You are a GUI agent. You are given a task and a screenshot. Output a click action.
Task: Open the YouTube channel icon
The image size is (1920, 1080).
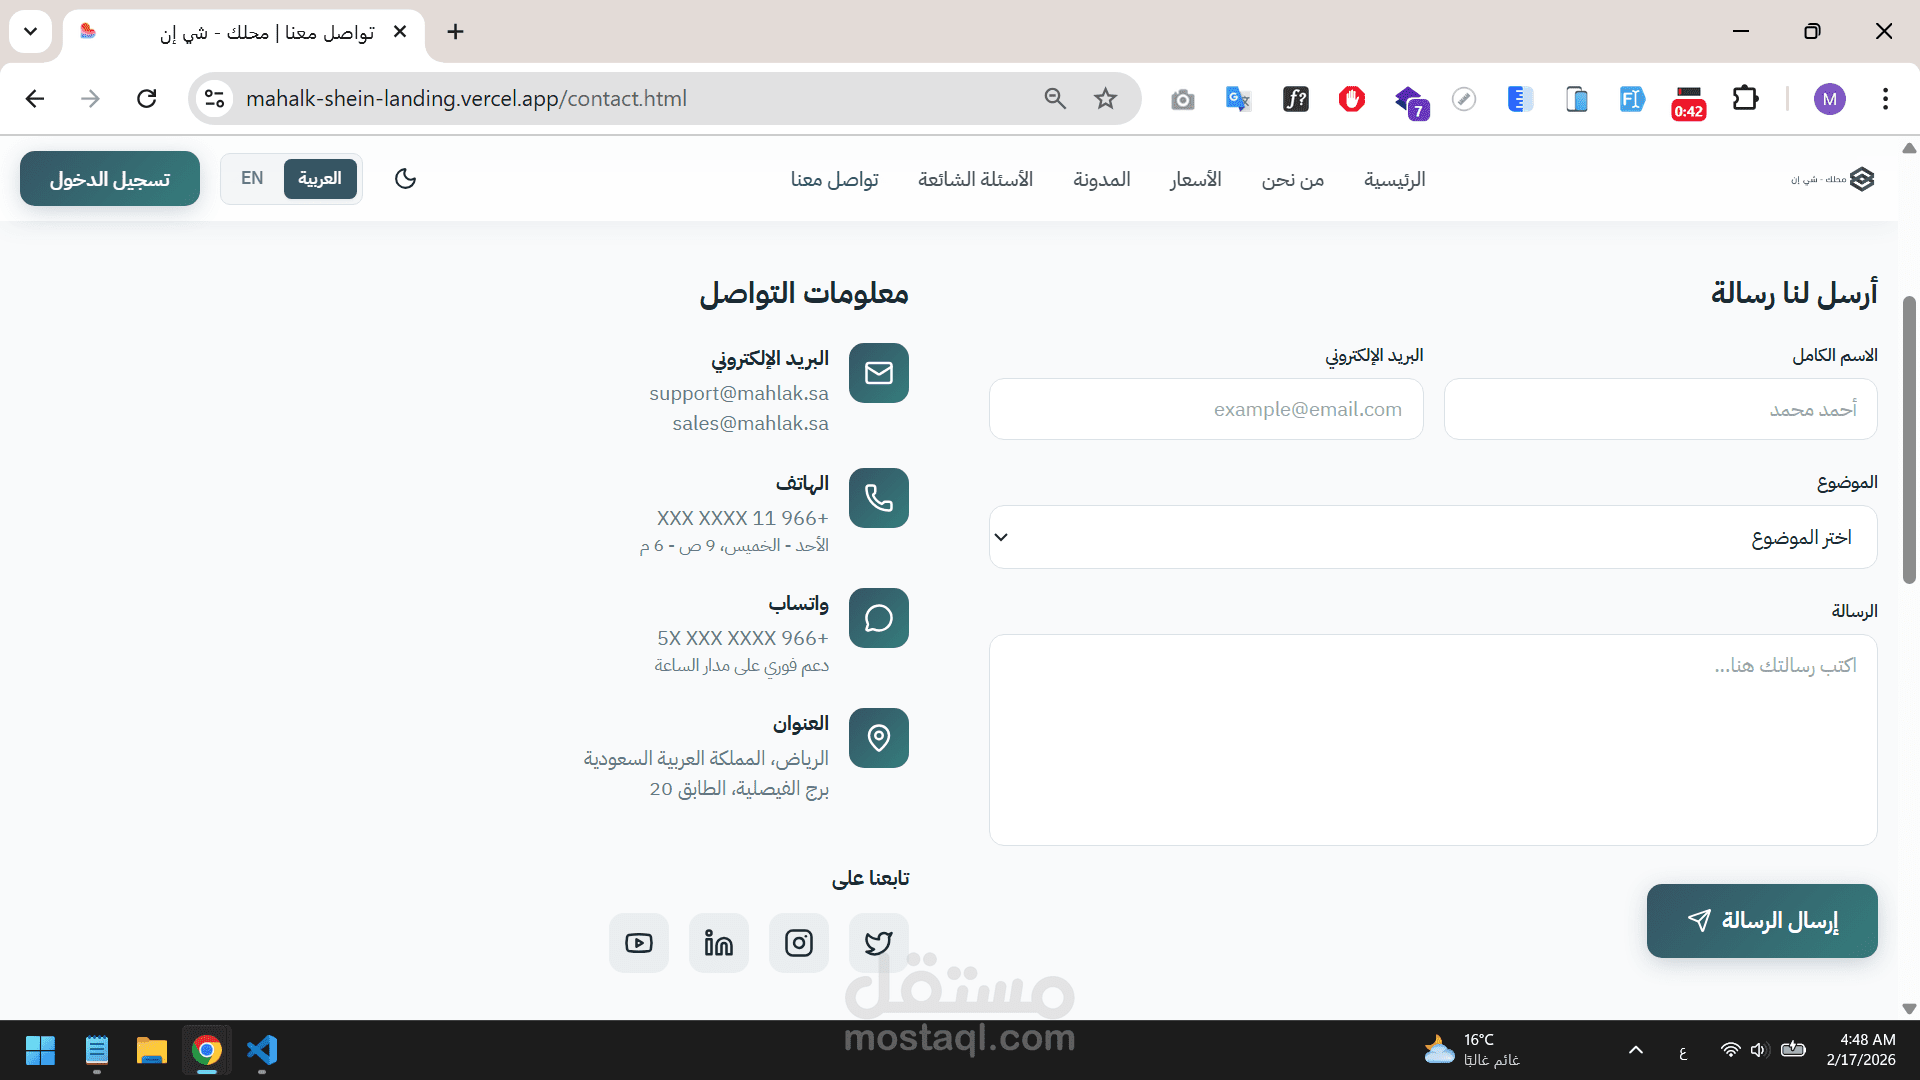click(638, 943)
